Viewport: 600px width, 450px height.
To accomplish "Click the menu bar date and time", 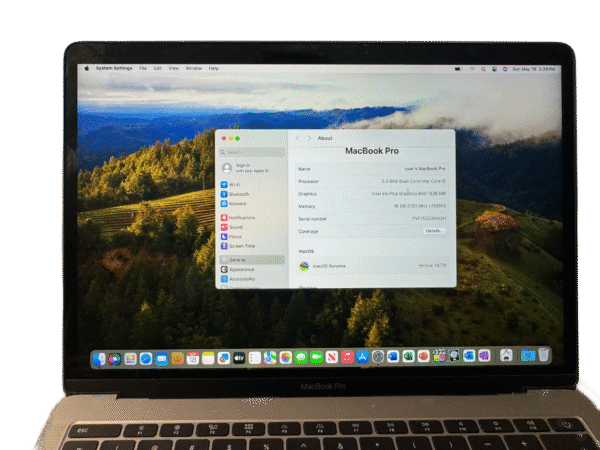I will click(533, 69).
